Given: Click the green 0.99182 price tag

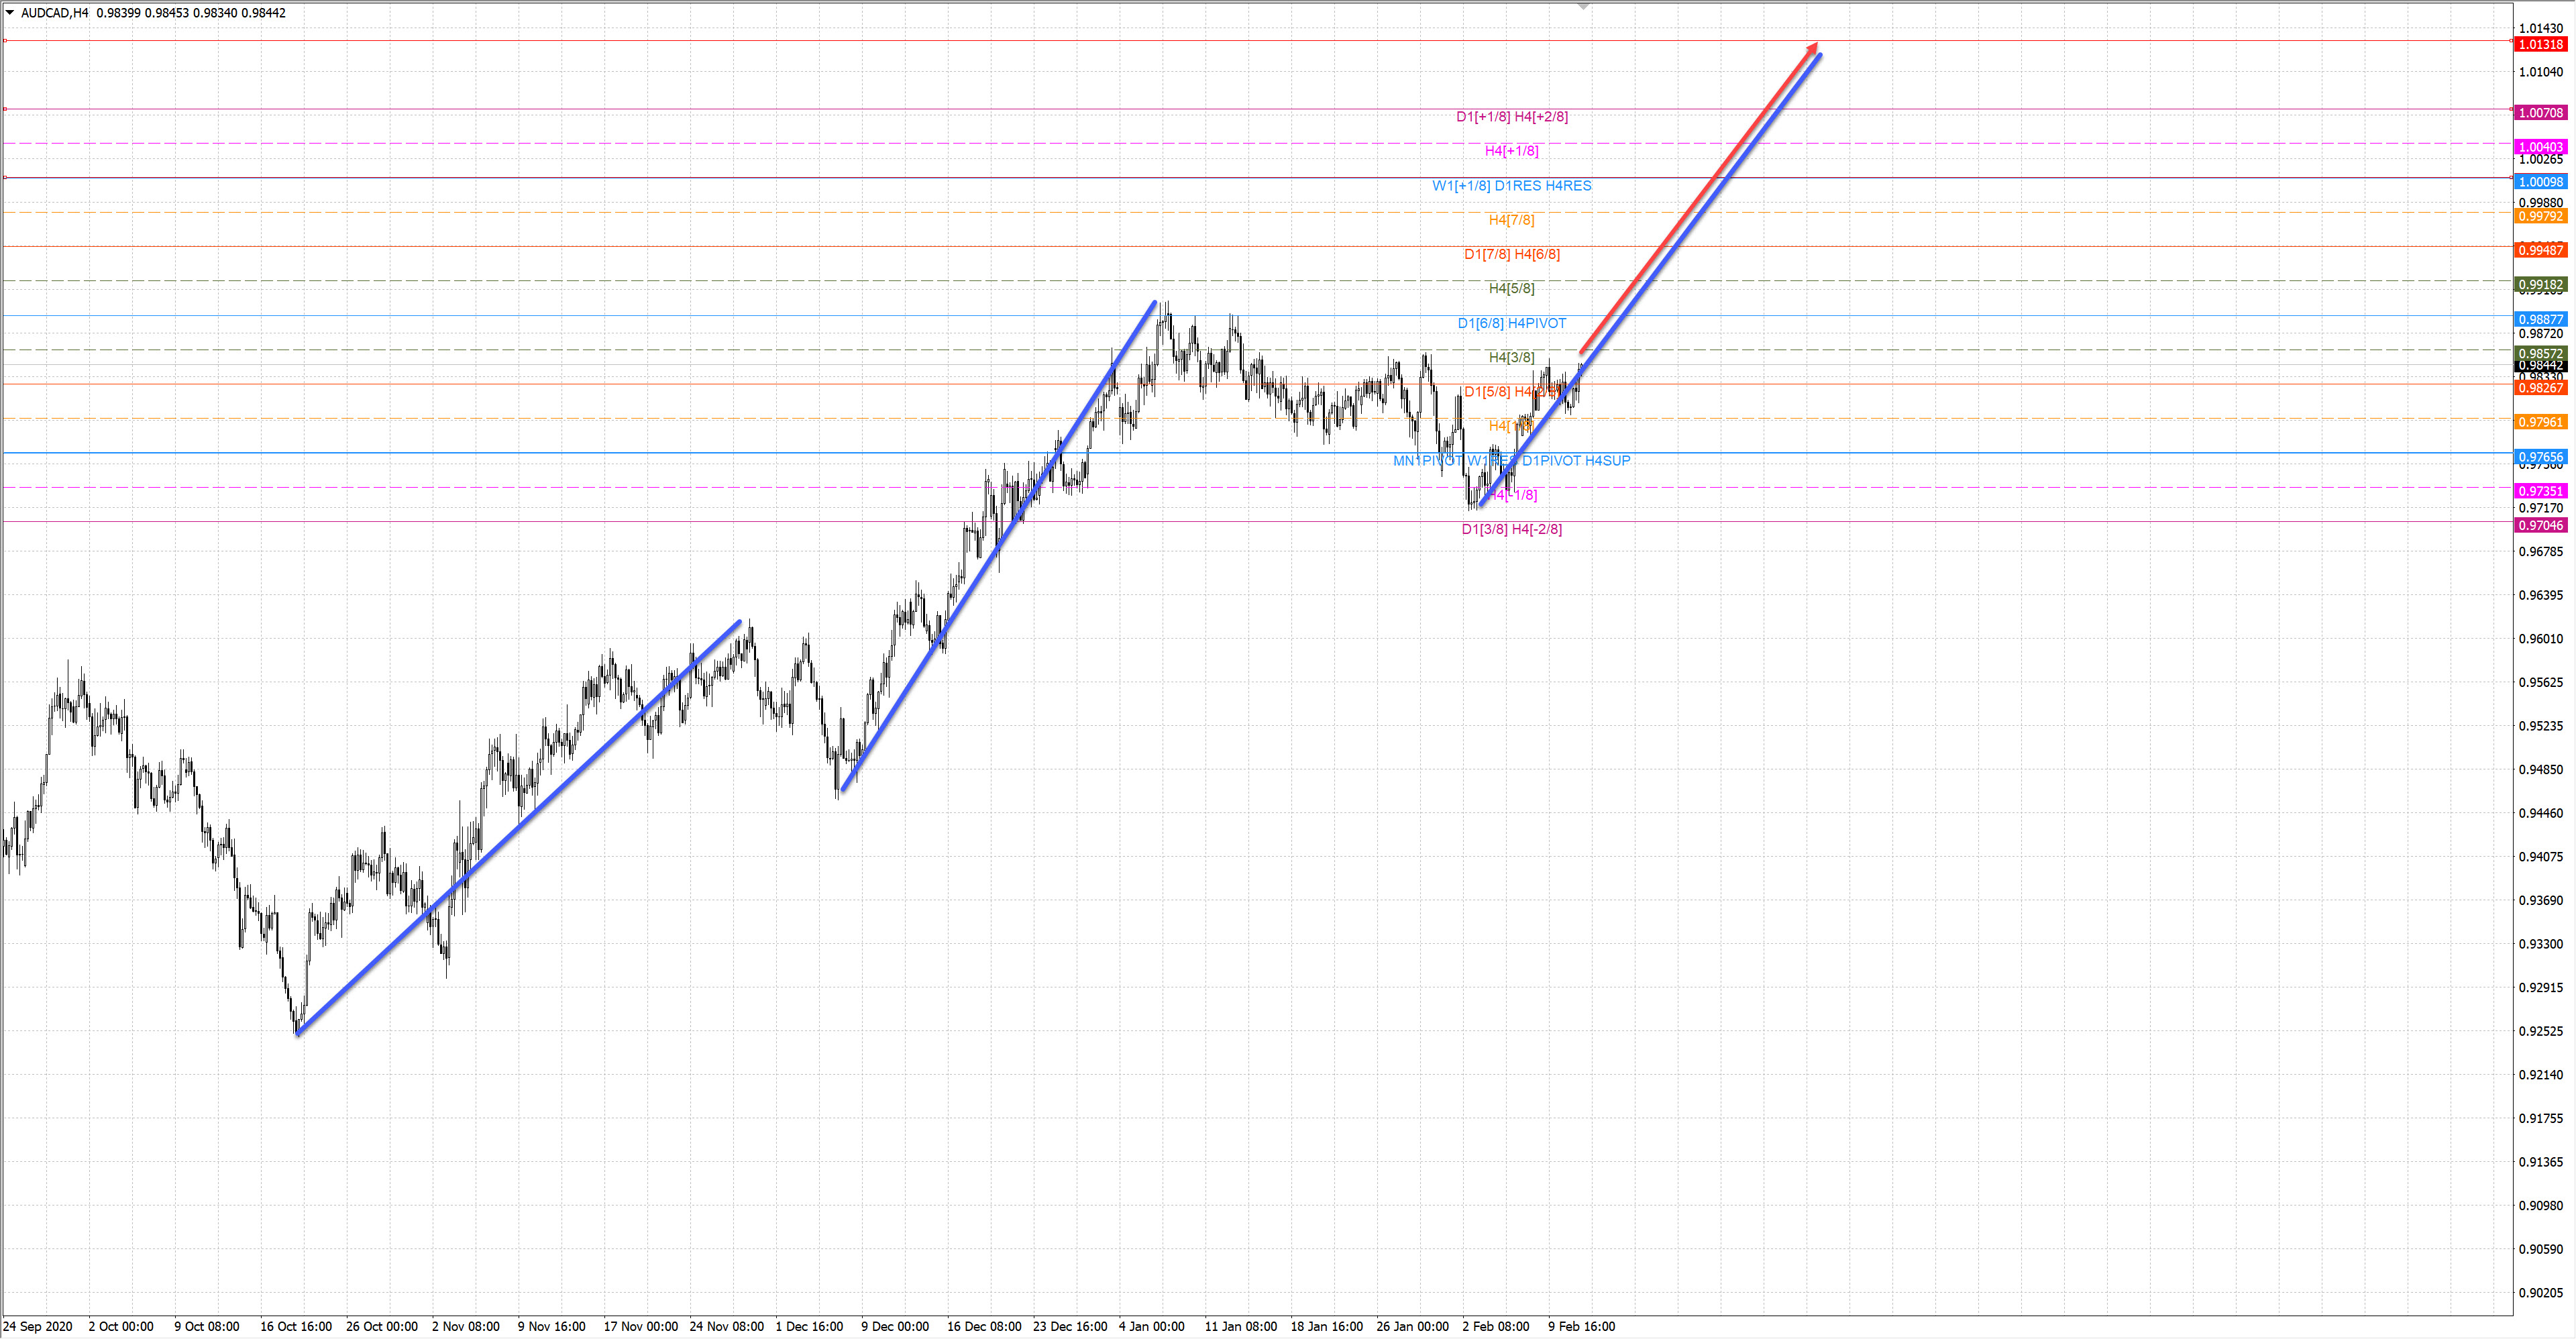Looking at the screenshot, I should point(2540,285).
